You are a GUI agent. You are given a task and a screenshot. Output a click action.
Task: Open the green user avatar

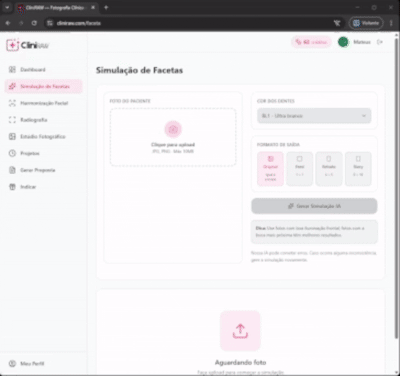(343, 42)
